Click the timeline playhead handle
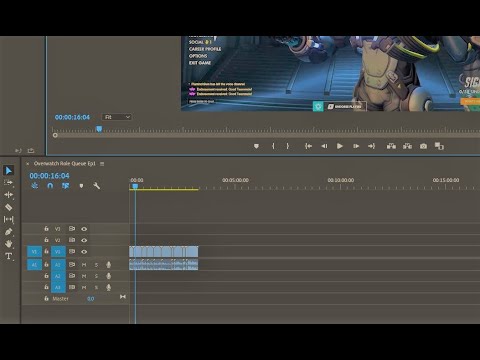480x360 pixels. [135, 186]
